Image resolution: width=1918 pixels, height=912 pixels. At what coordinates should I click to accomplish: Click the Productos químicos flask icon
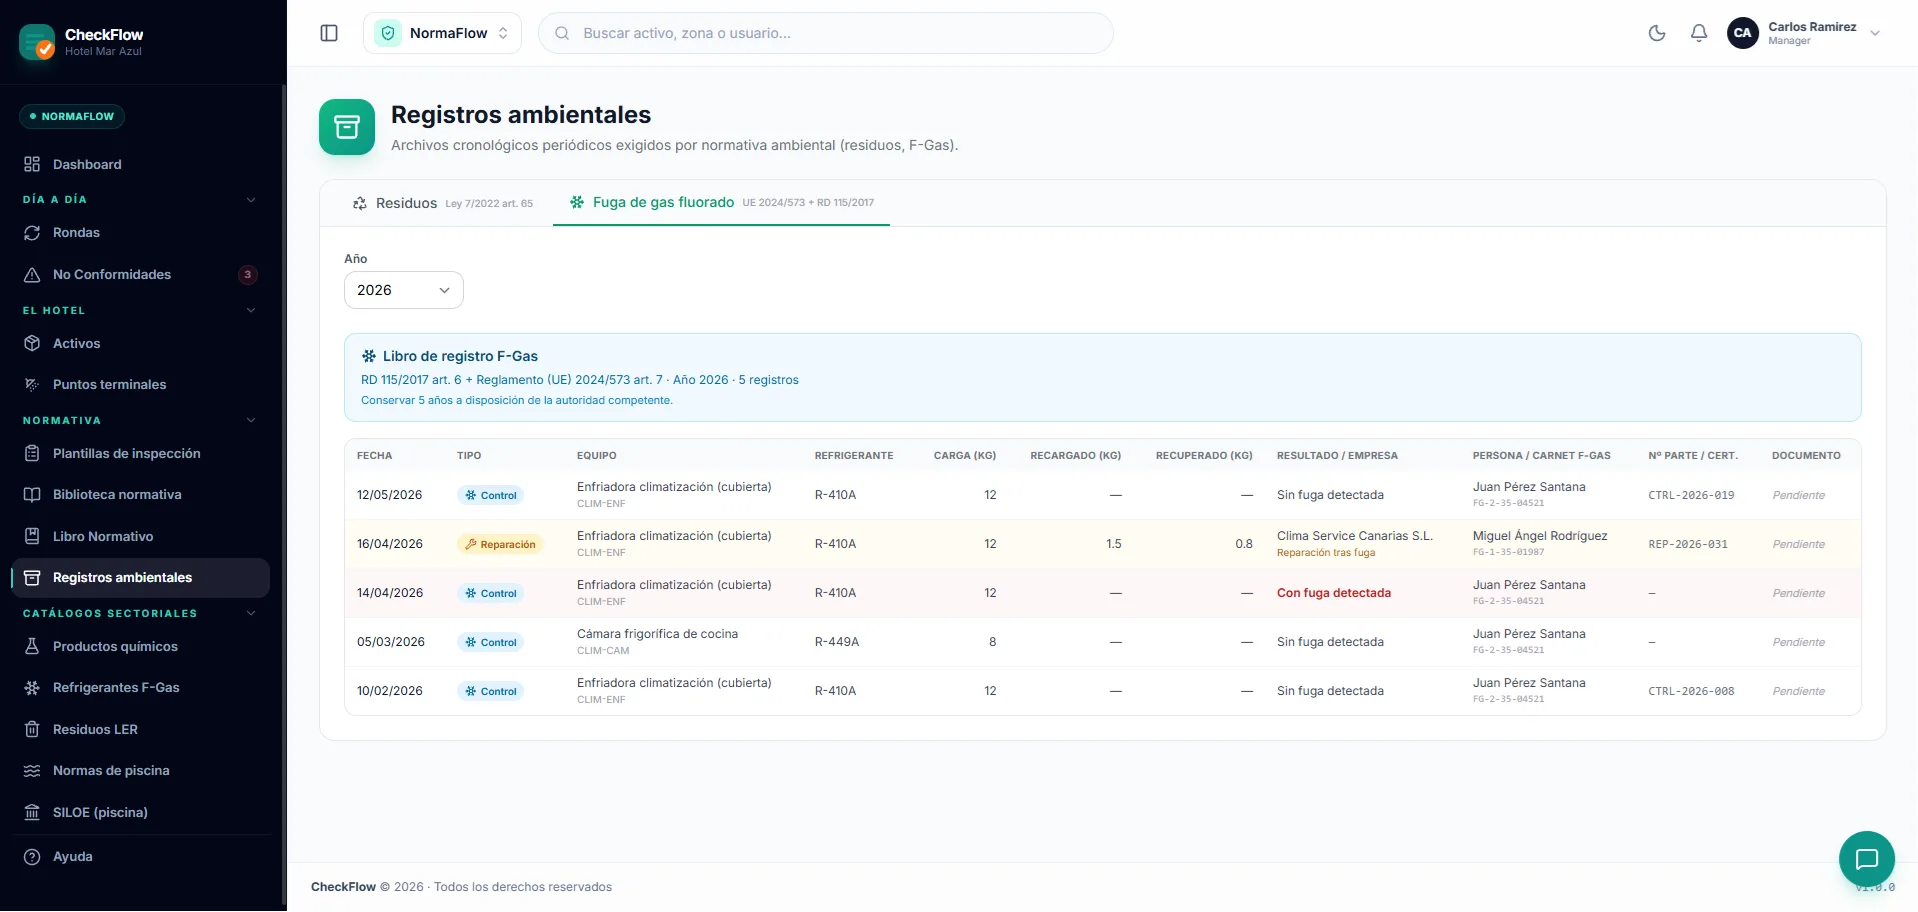coord(32,646)
